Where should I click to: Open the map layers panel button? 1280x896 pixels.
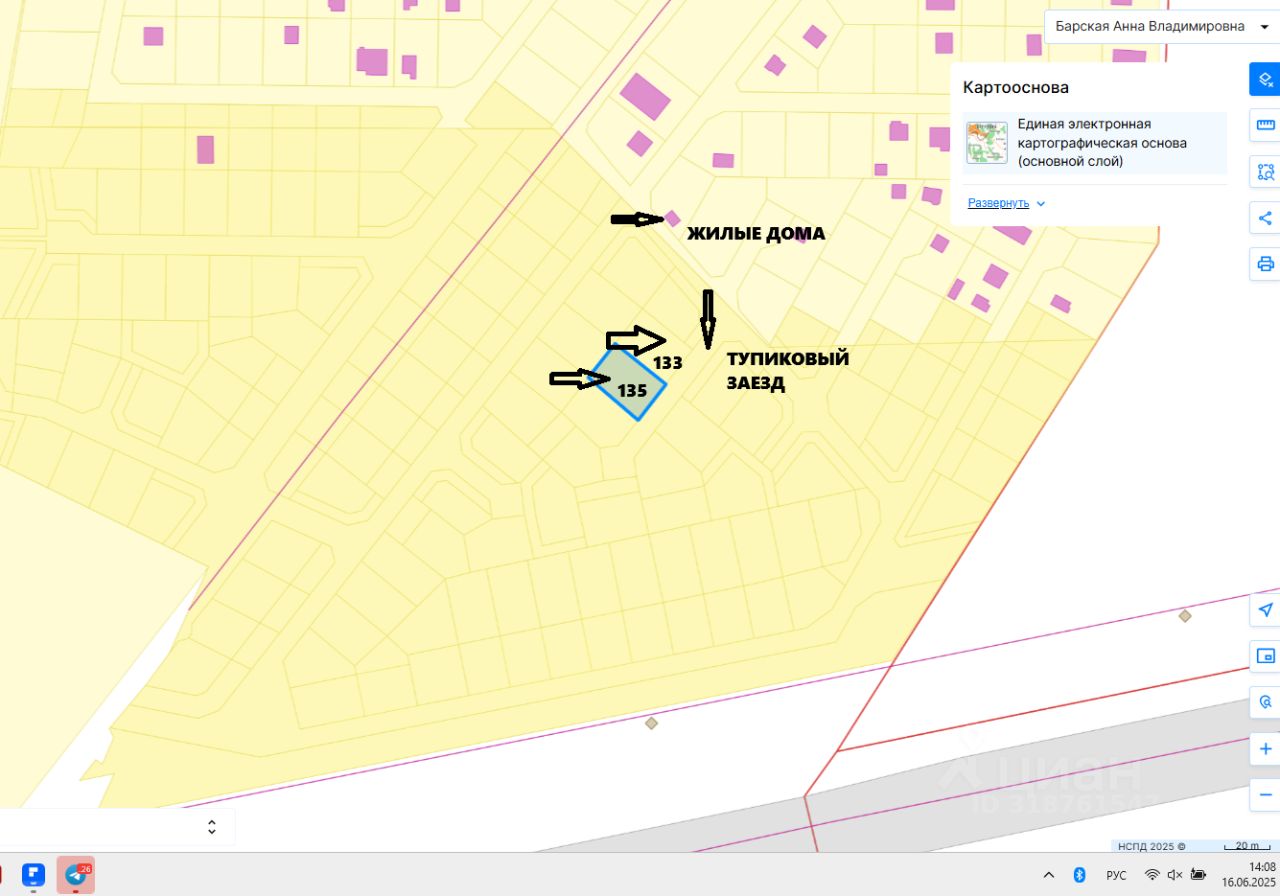[1265, 79]
